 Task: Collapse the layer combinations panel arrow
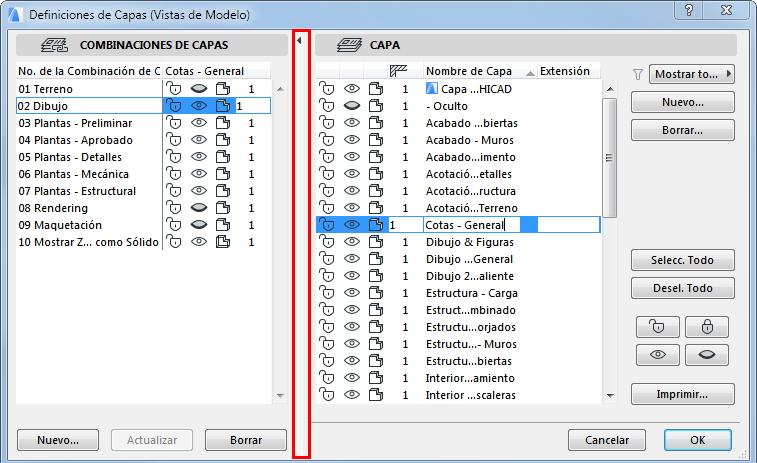click(299, 41)
